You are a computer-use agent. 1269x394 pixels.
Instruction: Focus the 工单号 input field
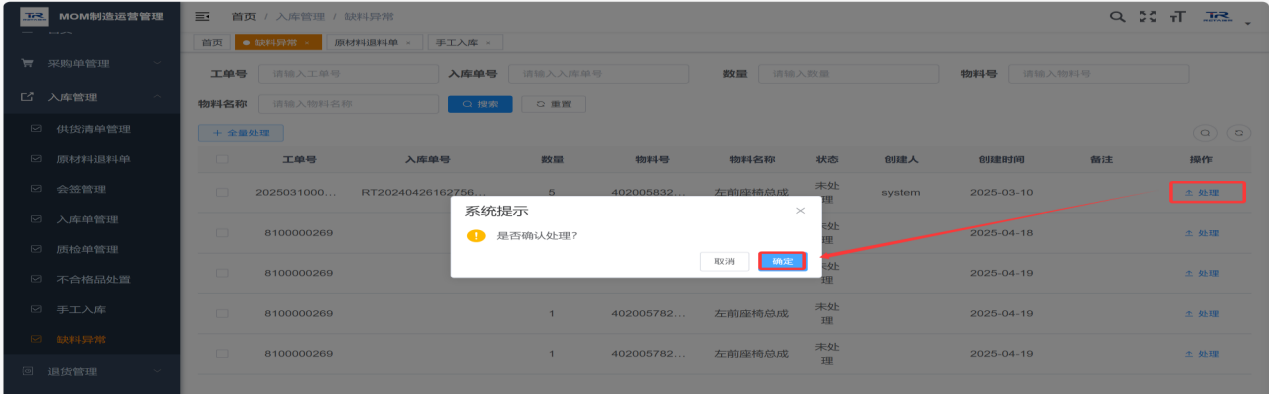coord(348,74)
